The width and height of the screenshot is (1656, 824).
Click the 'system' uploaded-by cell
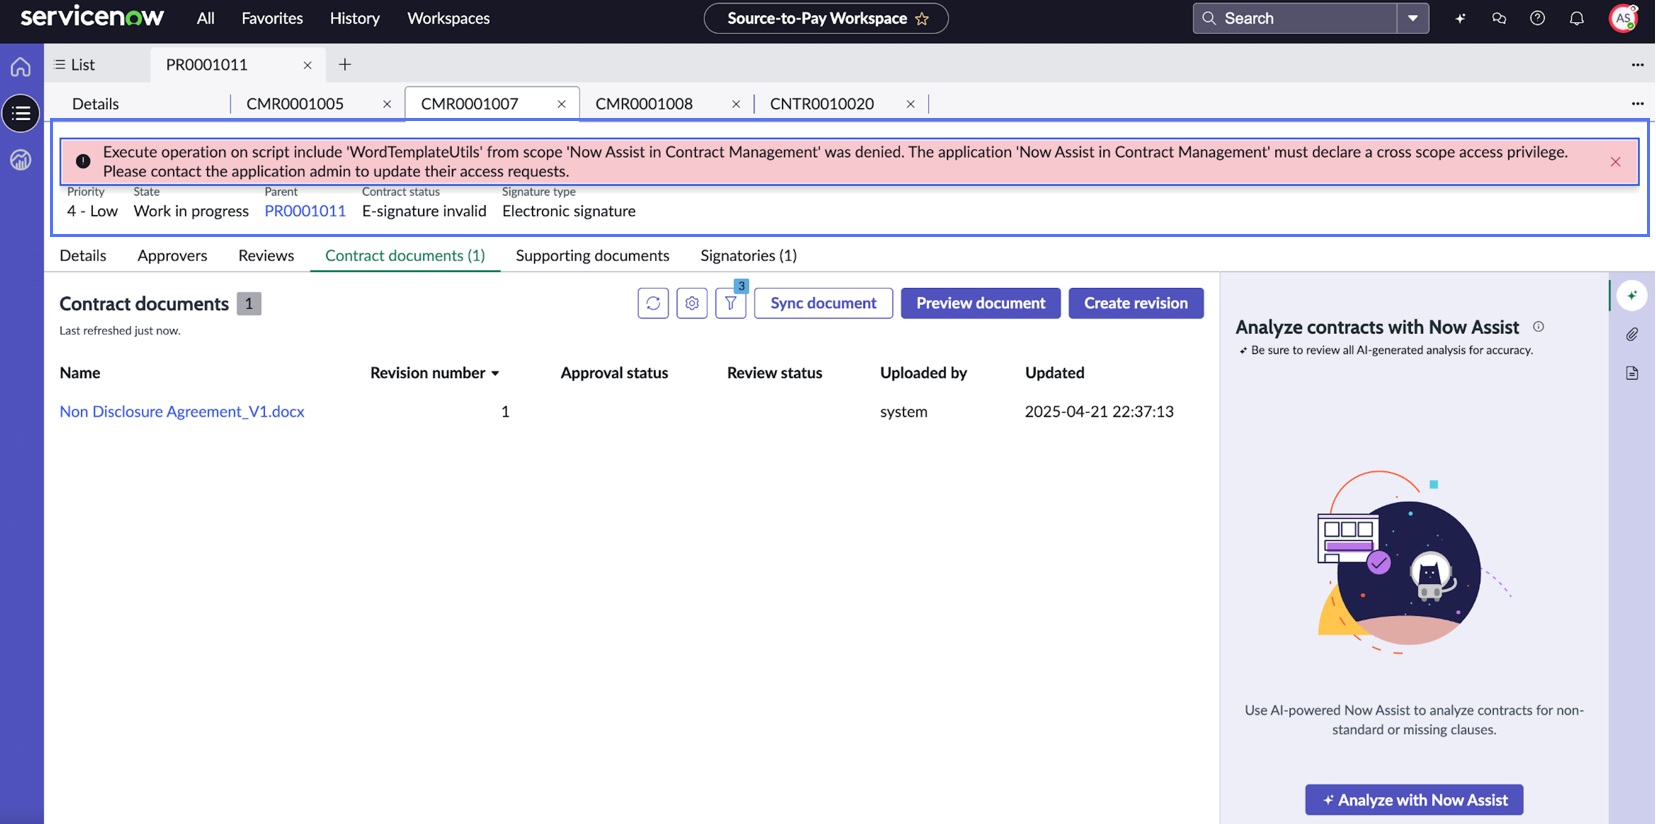pos(904,412)
